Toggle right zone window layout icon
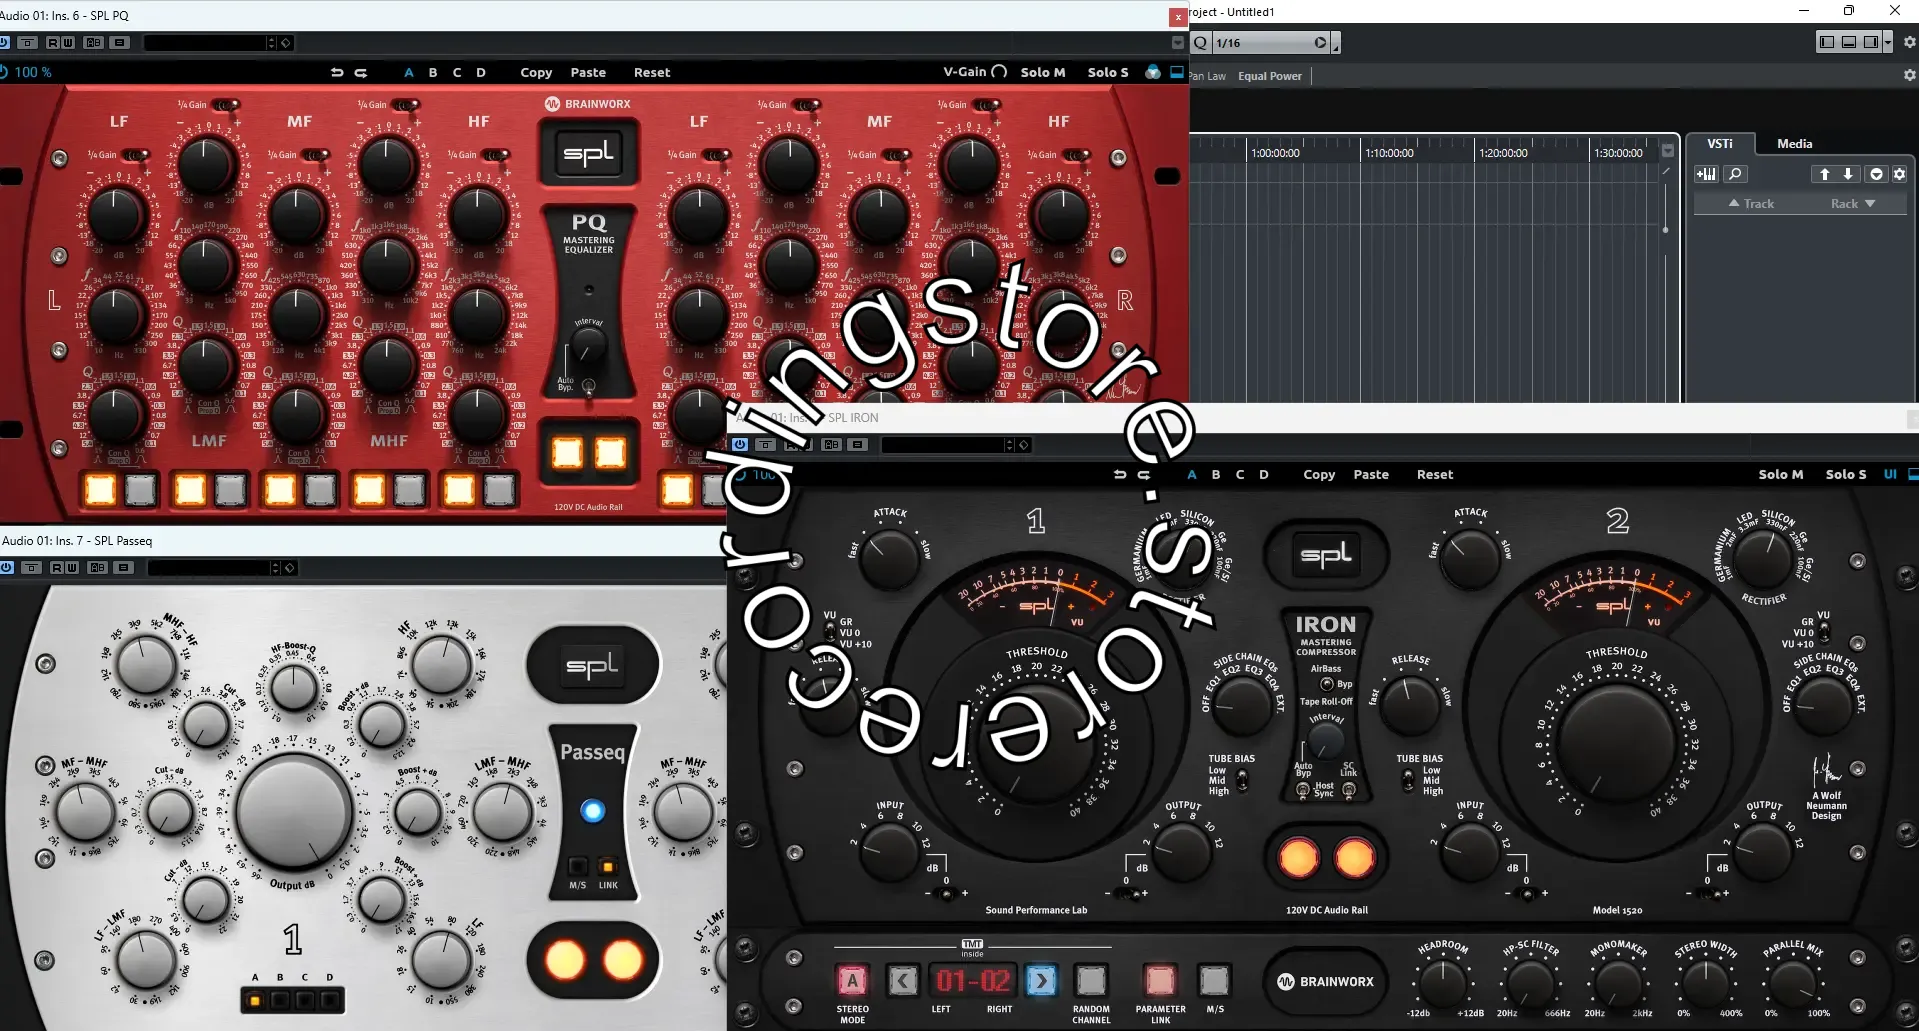Image resolution: width=1919 pixels, height=1031 pixels. pos(1871,42)
